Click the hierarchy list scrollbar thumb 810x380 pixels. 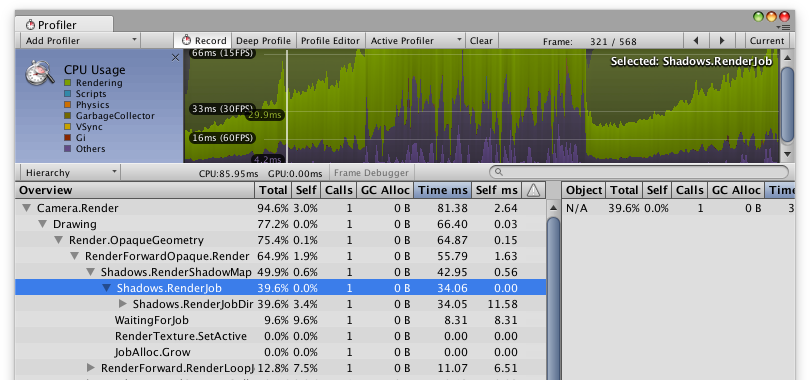coord(553,298)
